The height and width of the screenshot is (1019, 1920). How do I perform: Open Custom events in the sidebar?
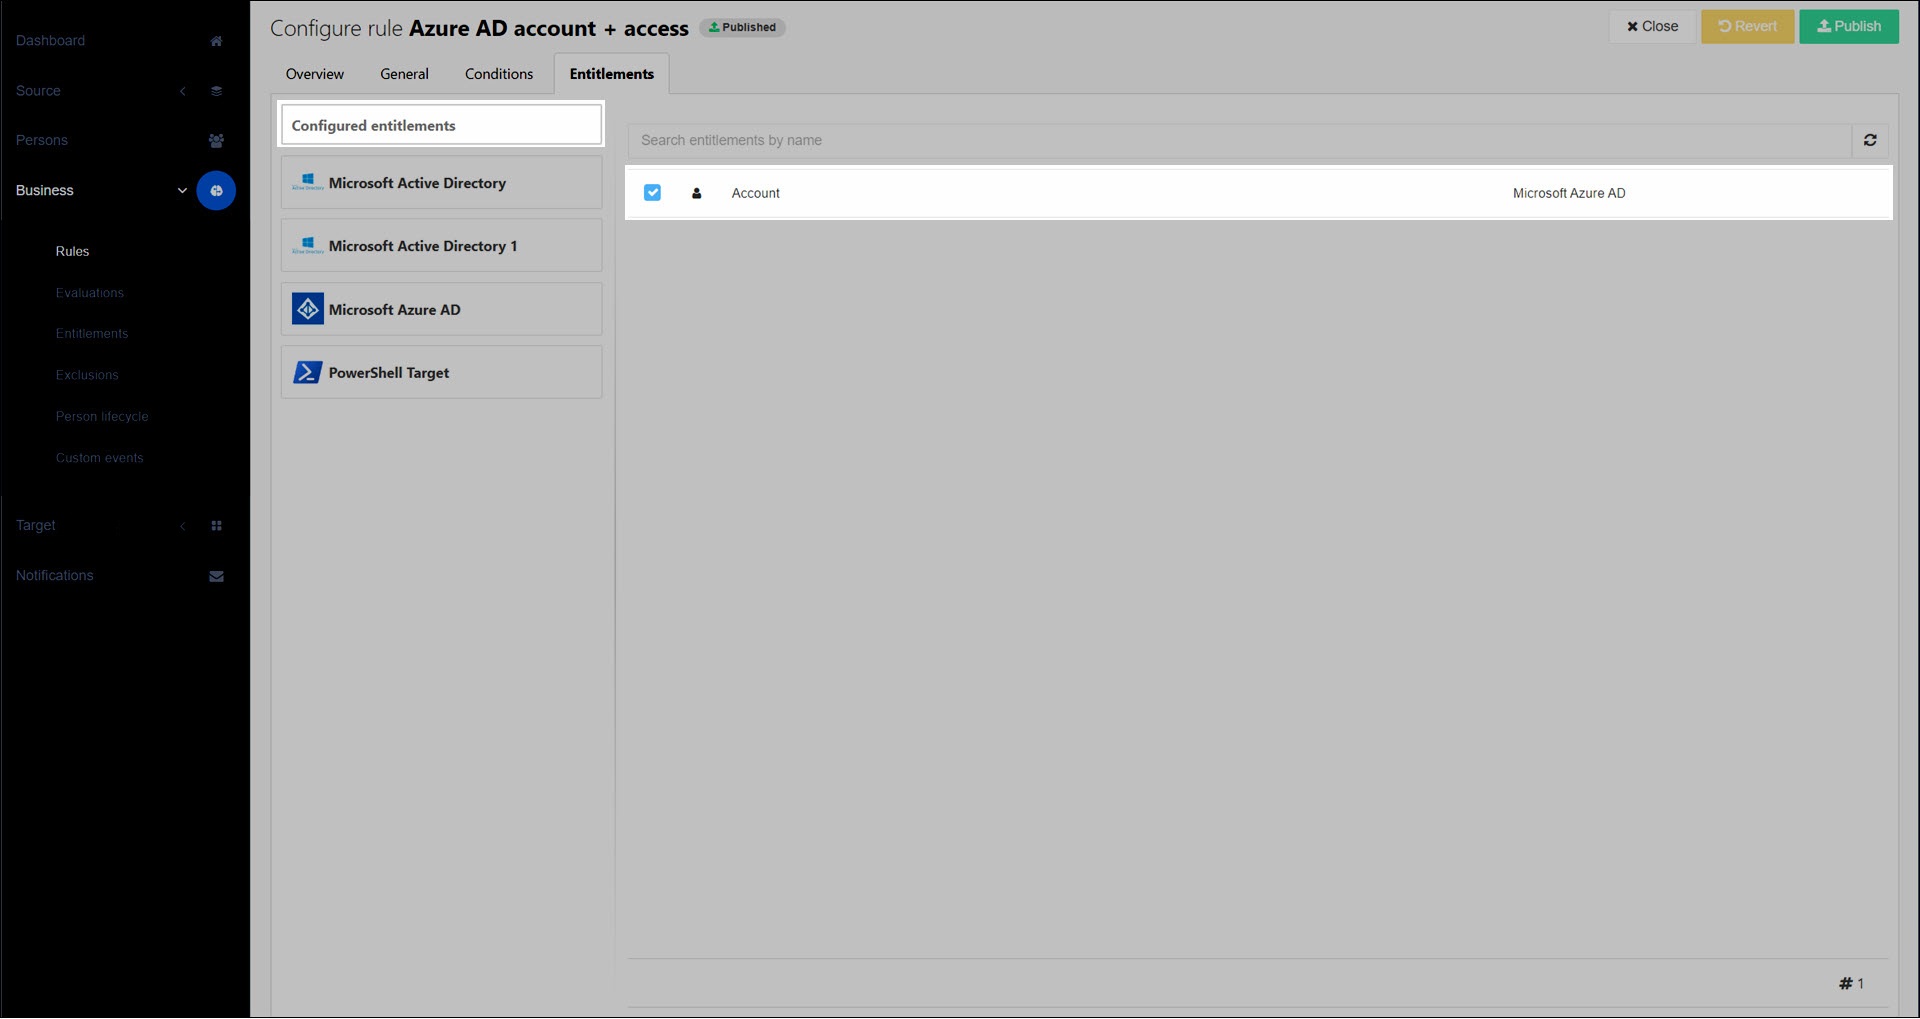coord(100,458)
